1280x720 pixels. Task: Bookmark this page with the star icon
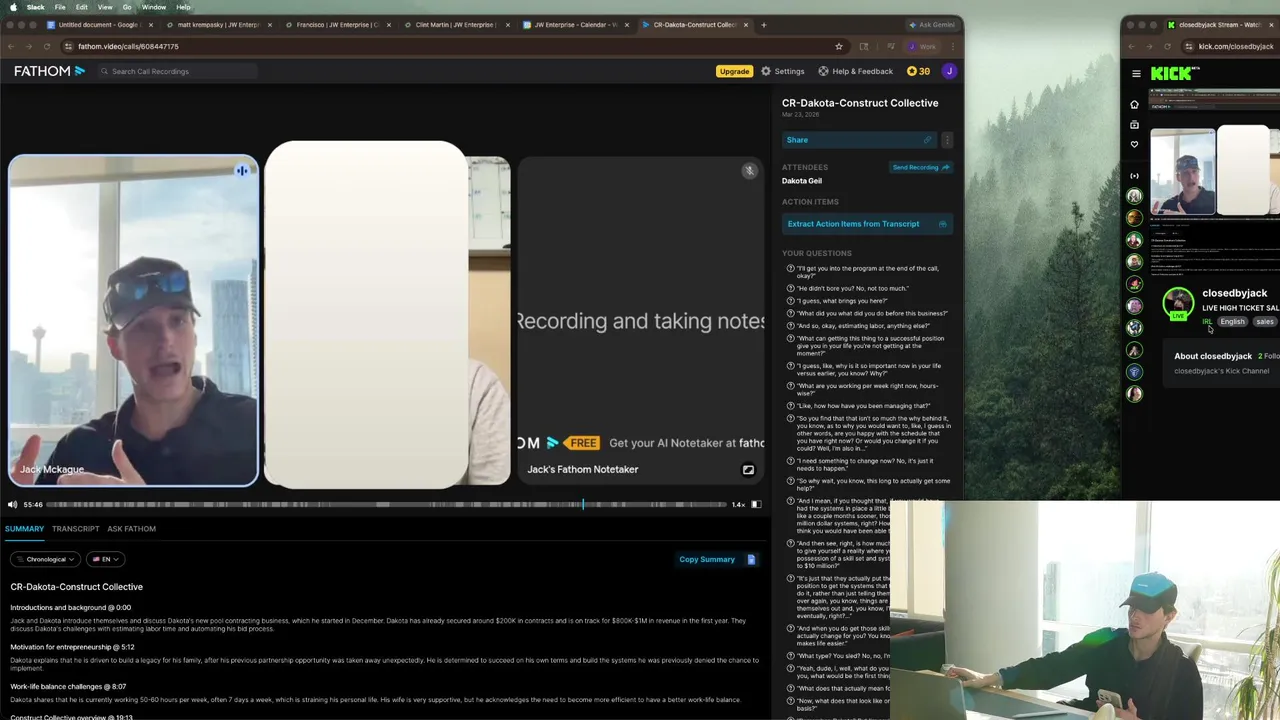tap(838, 46)
